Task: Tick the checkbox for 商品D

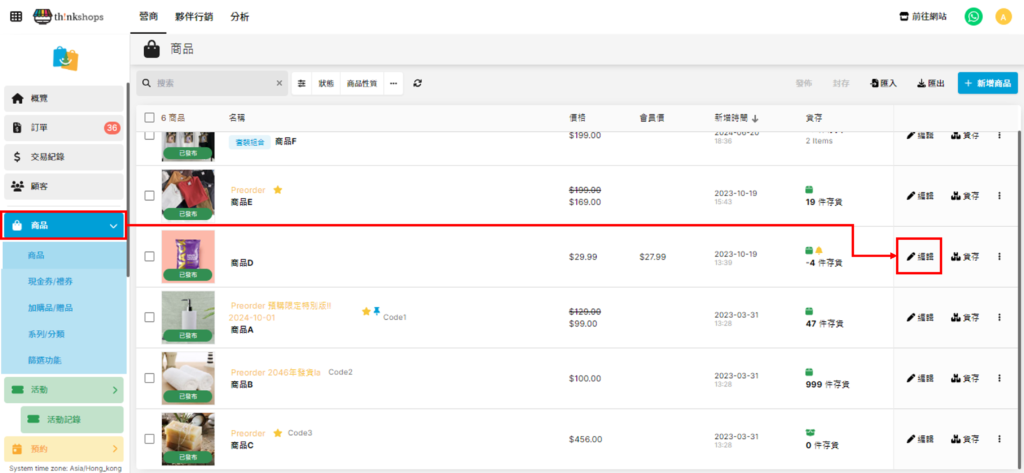Action: pos(149,257)
